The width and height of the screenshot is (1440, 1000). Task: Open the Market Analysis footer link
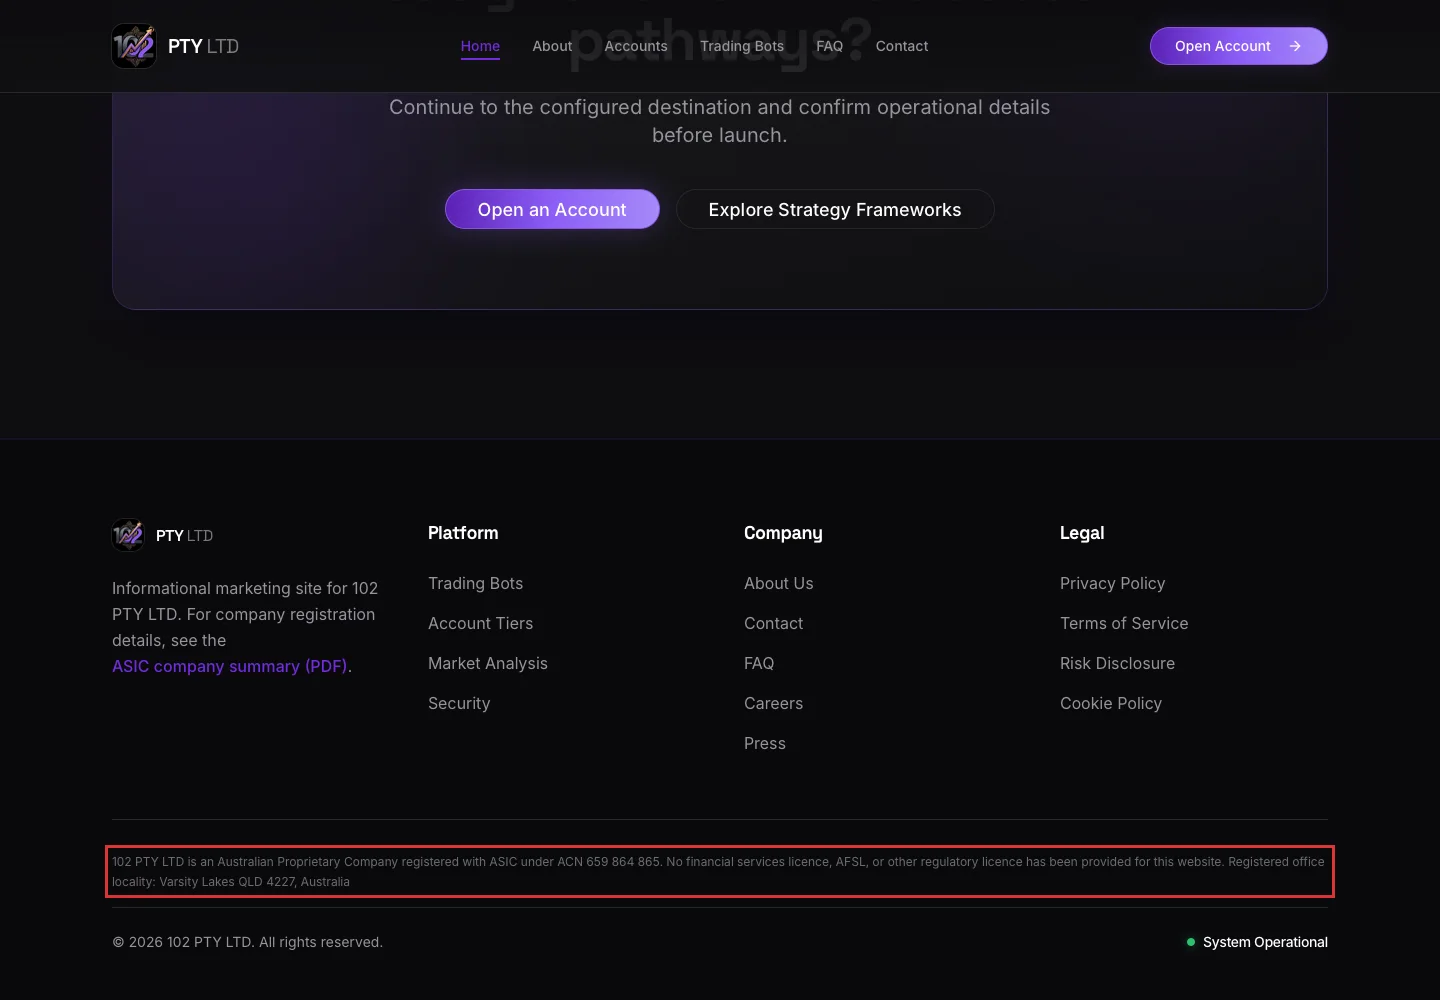(x=488, y=663)
